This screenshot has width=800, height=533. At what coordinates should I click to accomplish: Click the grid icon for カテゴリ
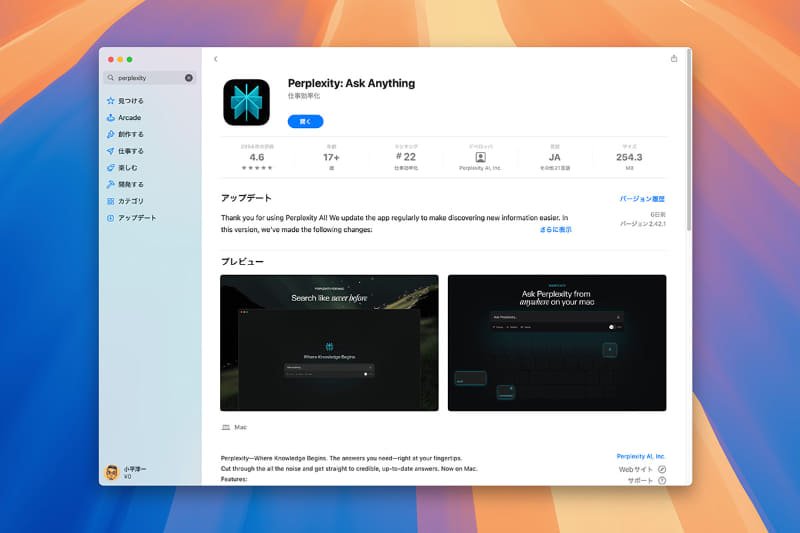point(111,201)
